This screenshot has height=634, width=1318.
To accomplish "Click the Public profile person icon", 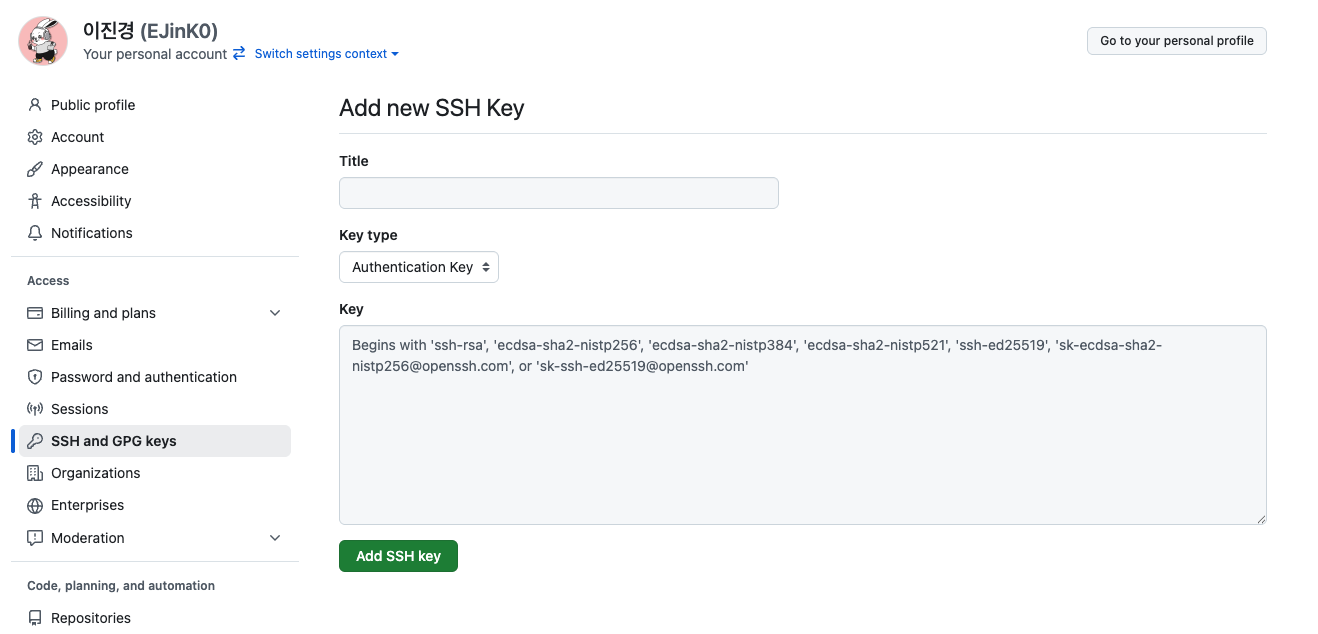I will point(35,105).
